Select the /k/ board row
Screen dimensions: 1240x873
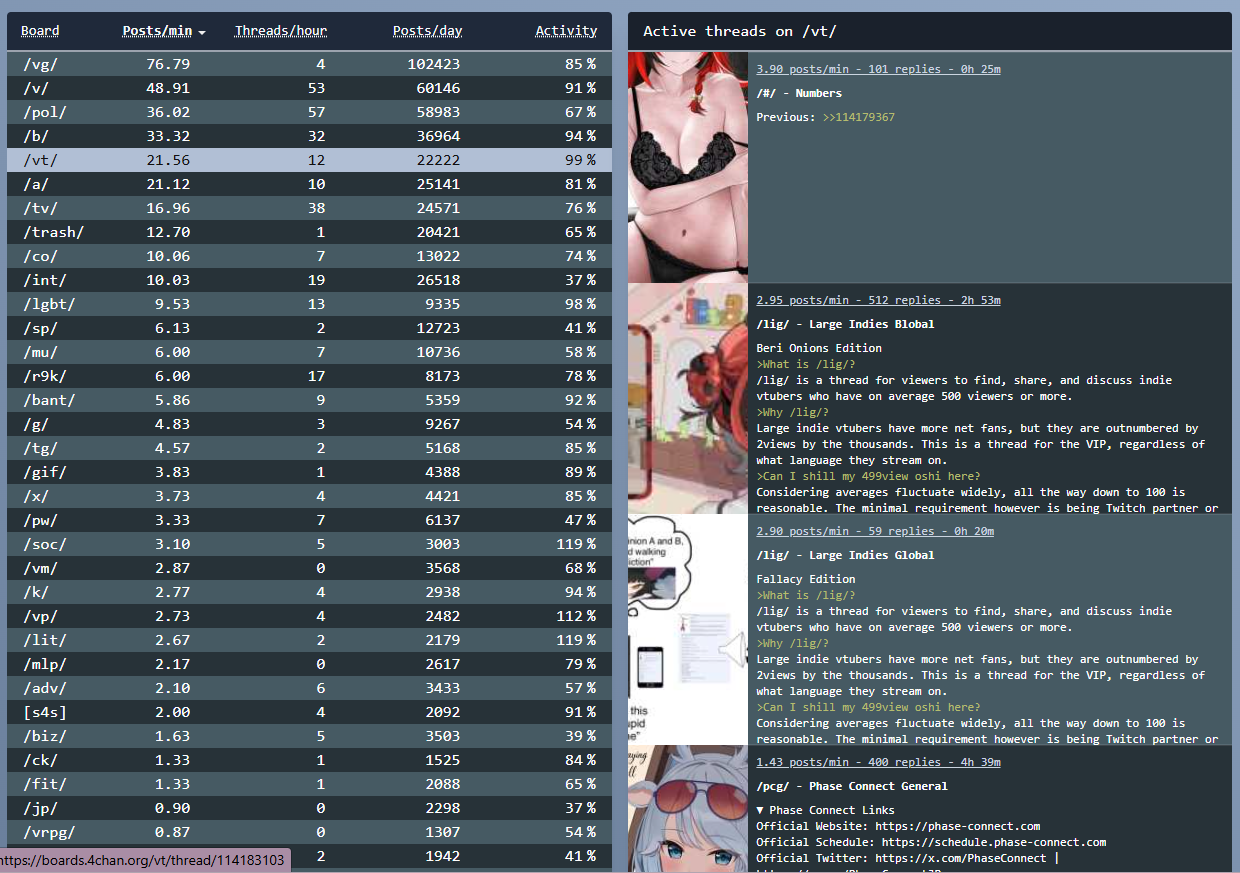(309, 592)
